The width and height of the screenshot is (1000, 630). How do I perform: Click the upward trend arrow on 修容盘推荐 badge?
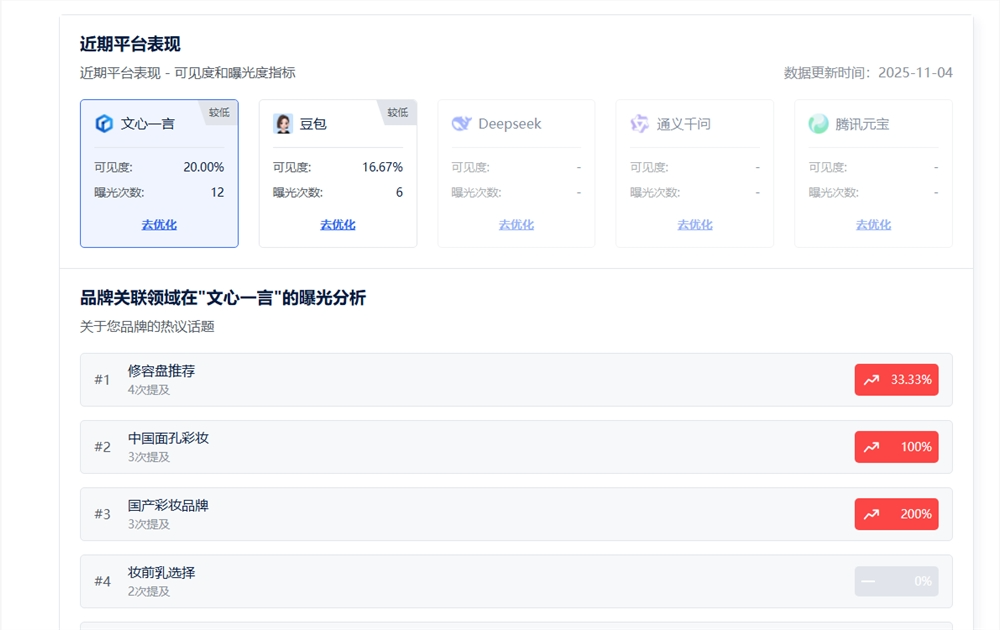click(x=870, y=380)
